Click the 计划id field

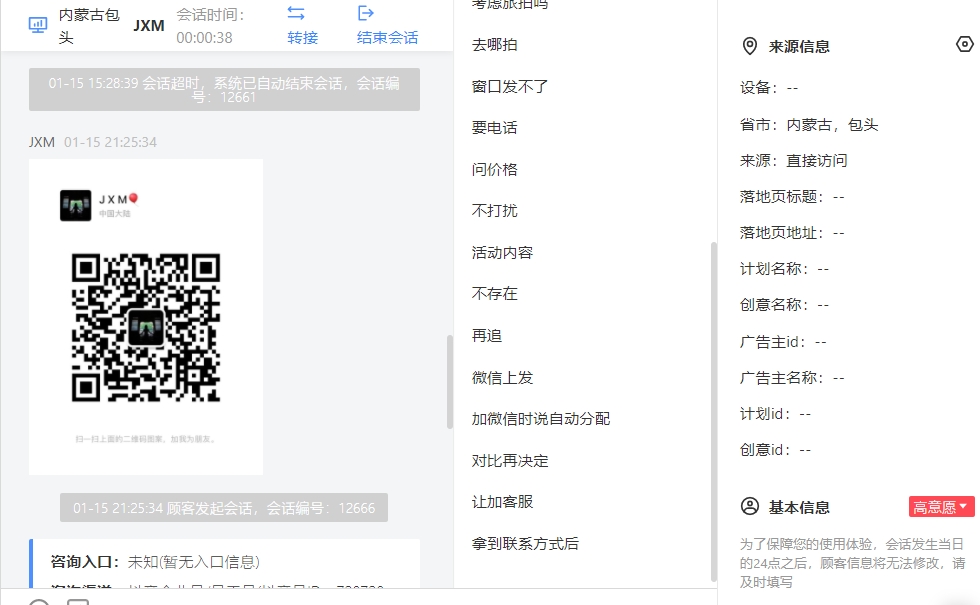[775, 414]
